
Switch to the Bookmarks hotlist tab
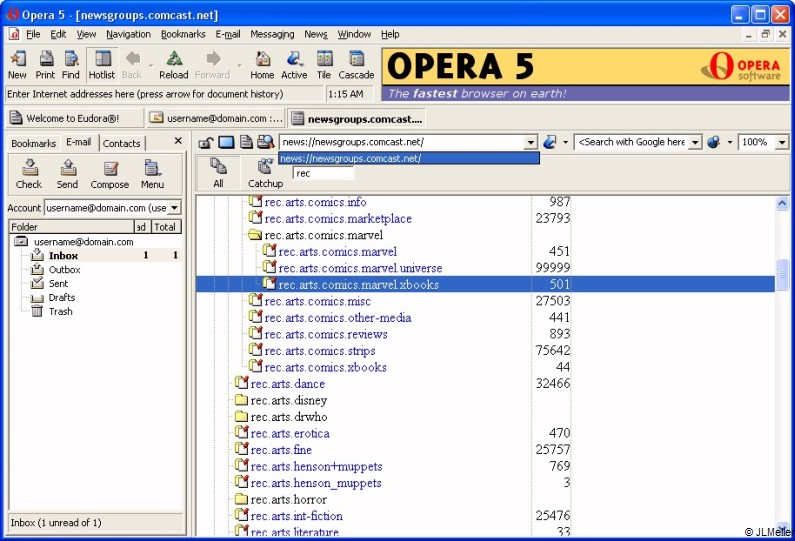[x=33, y=143]
